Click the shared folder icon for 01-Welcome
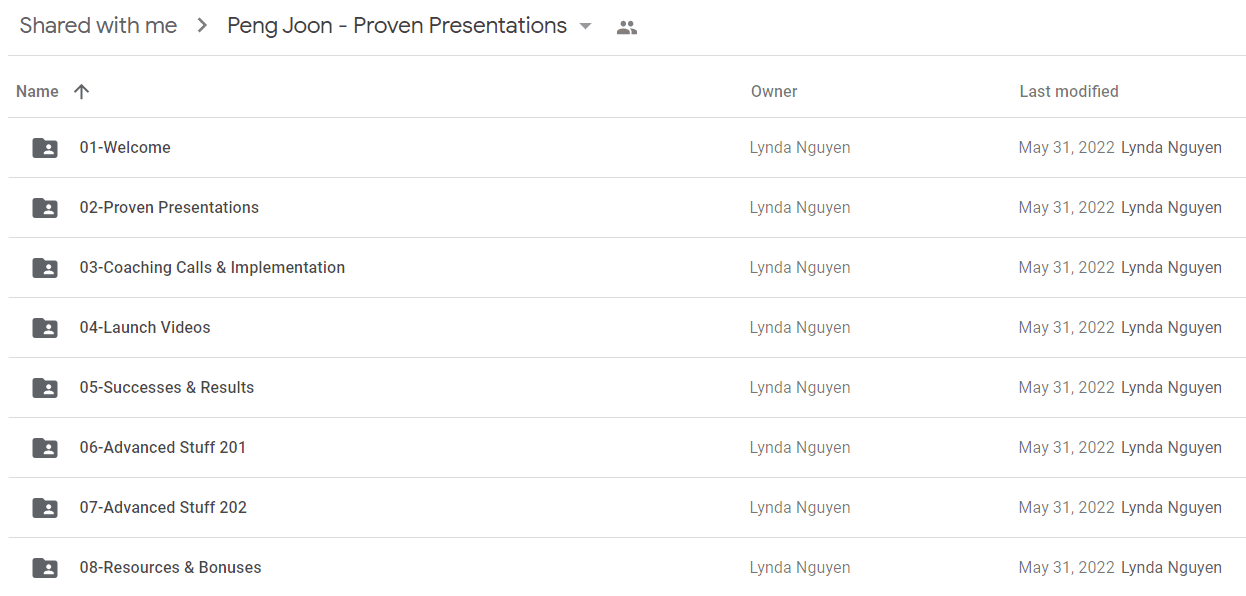 45,148
